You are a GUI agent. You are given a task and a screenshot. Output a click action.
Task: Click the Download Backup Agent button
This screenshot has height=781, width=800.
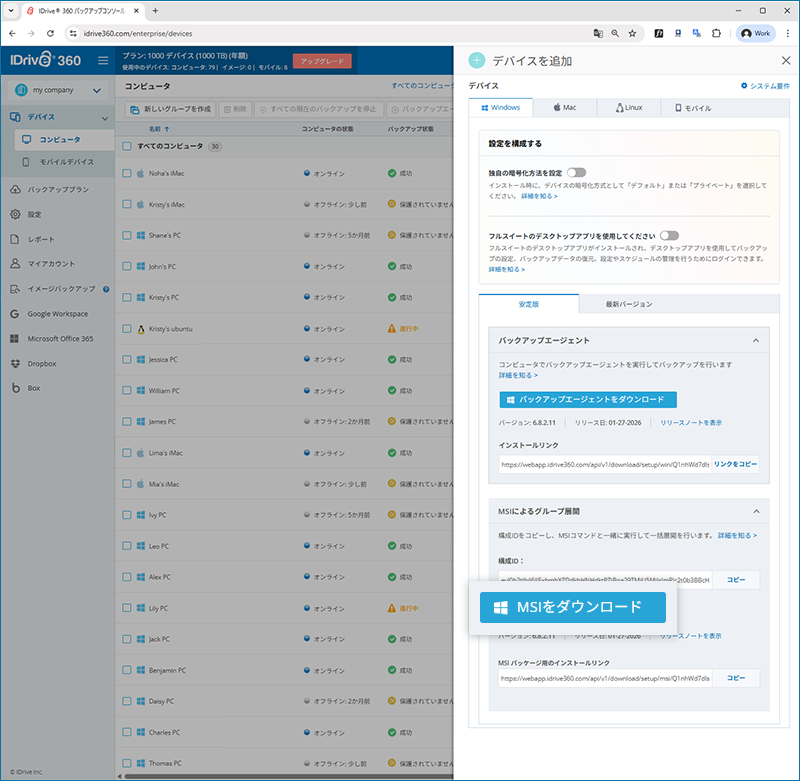pos(588,399)
